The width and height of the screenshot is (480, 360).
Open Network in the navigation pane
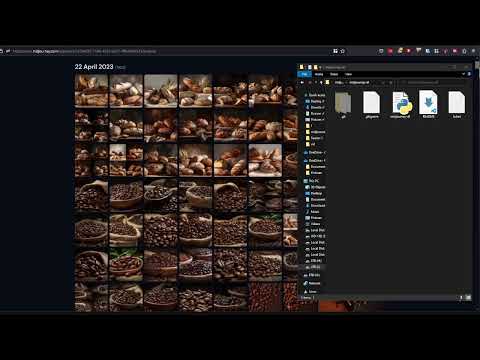(x=312, y=283)
